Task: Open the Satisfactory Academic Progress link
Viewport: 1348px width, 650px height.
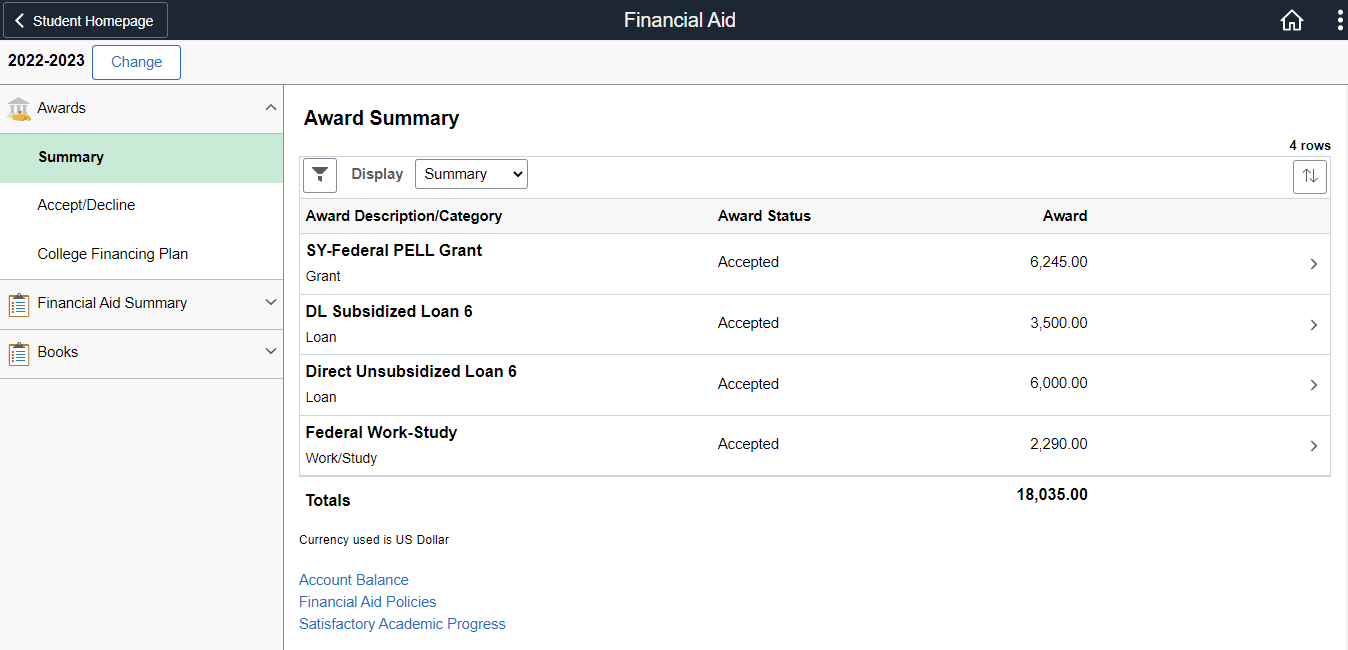Action: tap(402, 624)
